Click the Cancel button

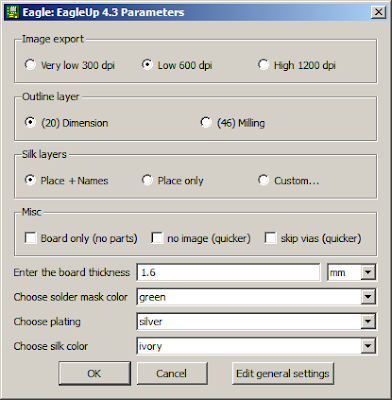point(172,373)
